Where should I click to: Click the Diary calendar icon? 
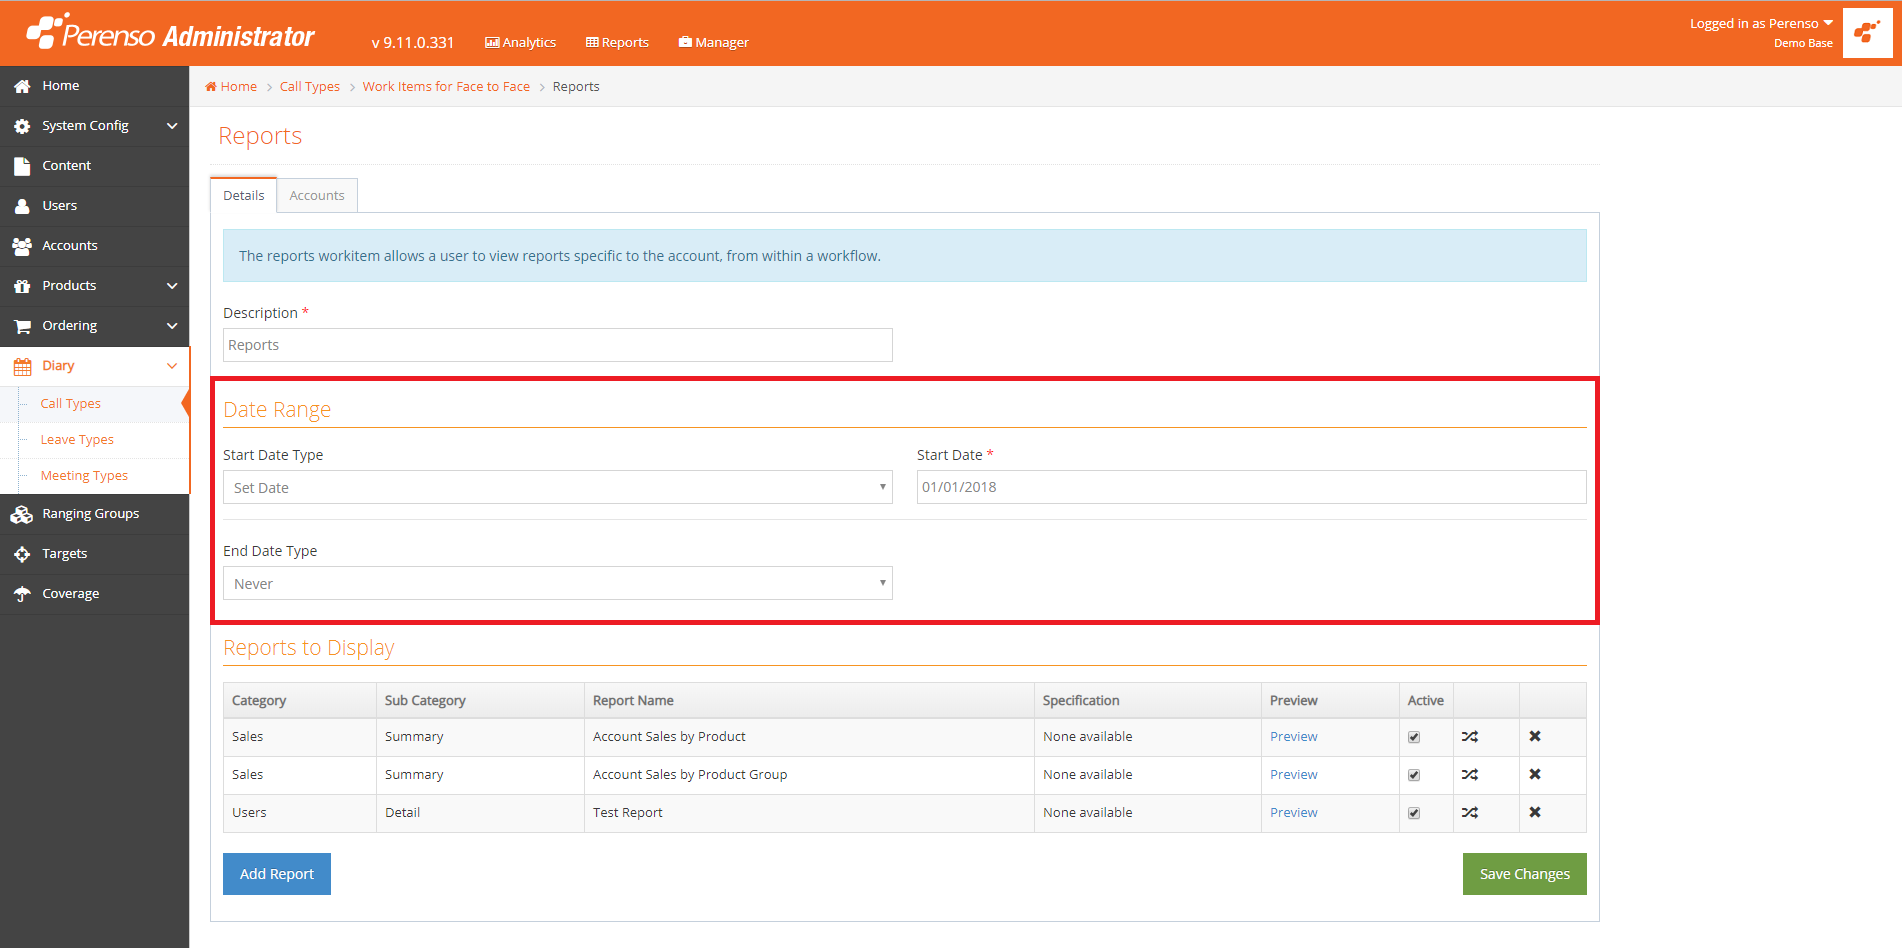point(22,366)
